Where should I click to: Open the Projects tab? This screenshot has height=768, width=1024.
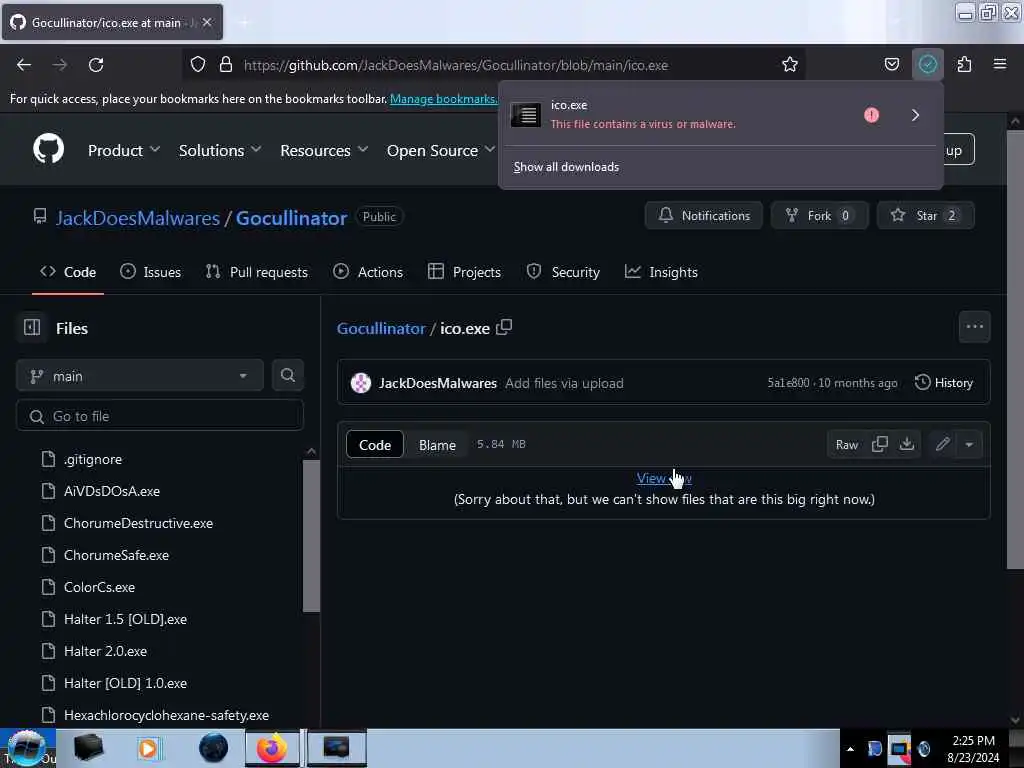coord(464,272)
